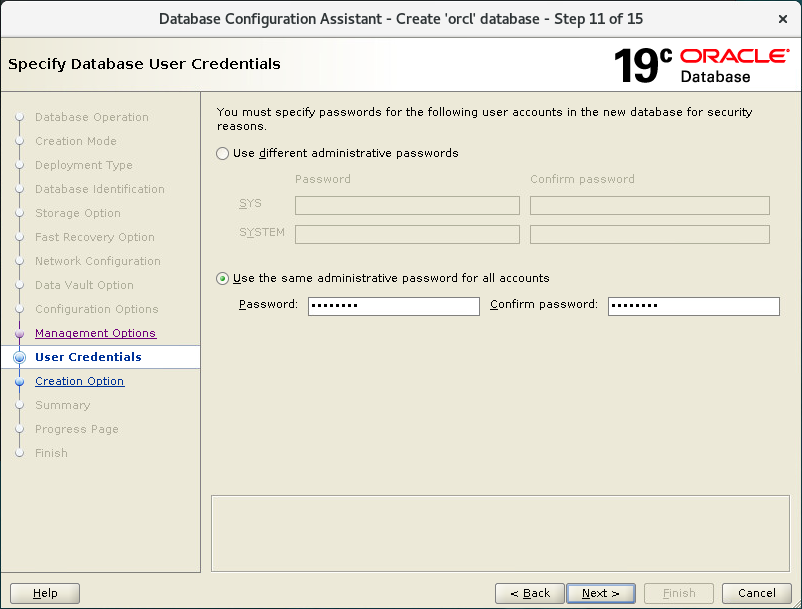
Task: Click the Creation Option step bullet icon
Action: 19,381
